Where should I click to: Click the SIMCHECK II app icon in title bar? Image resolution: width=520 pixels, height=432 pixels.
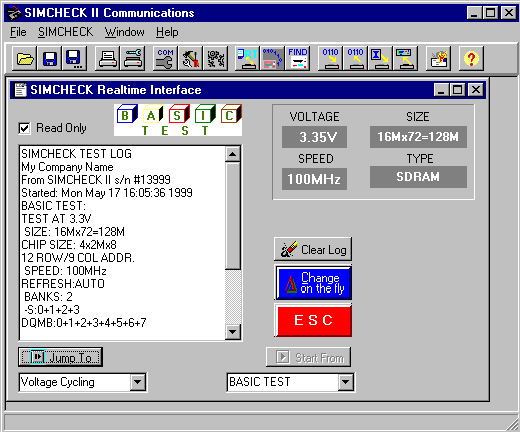[x=14, y=13]
